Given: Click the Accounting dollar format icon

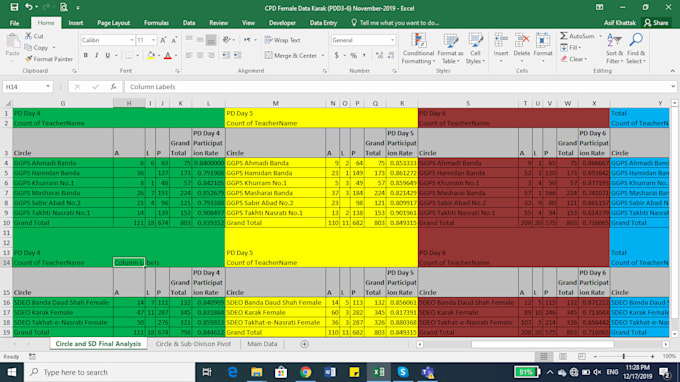Looking at the screenshot, I should point(337,56).
